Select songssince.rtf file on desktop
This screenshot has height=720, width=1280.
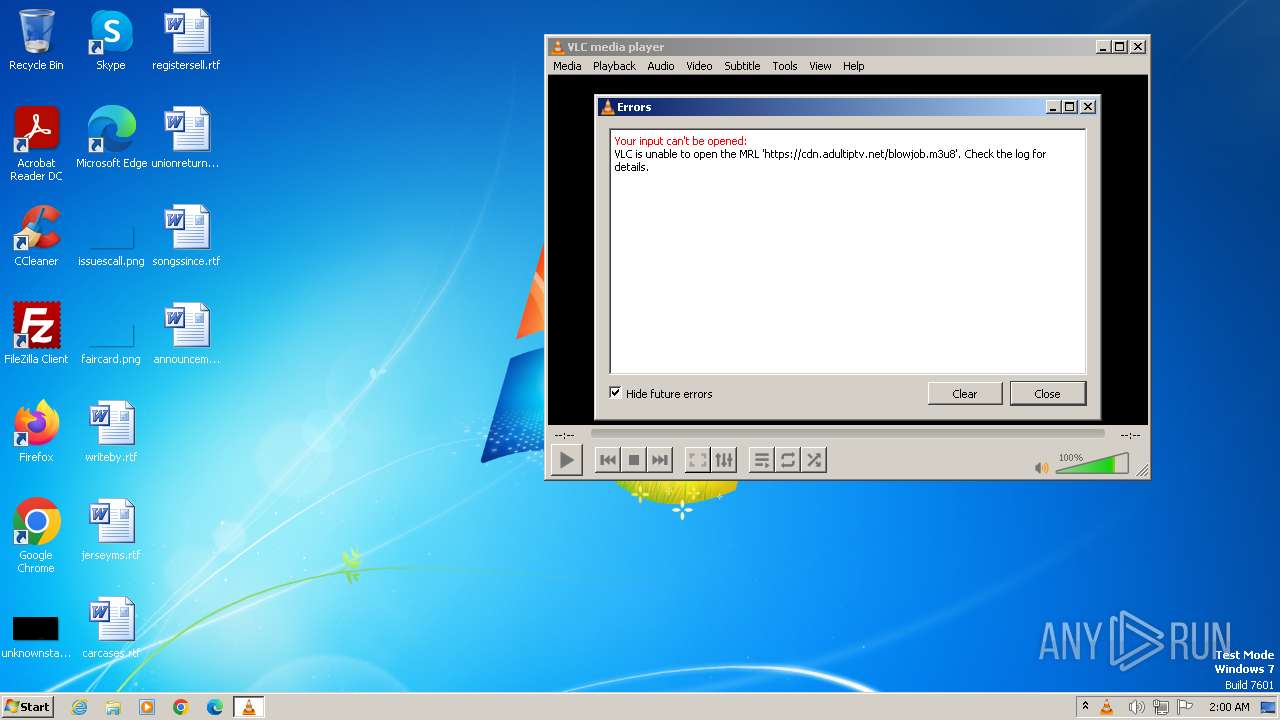click(186, 236)
